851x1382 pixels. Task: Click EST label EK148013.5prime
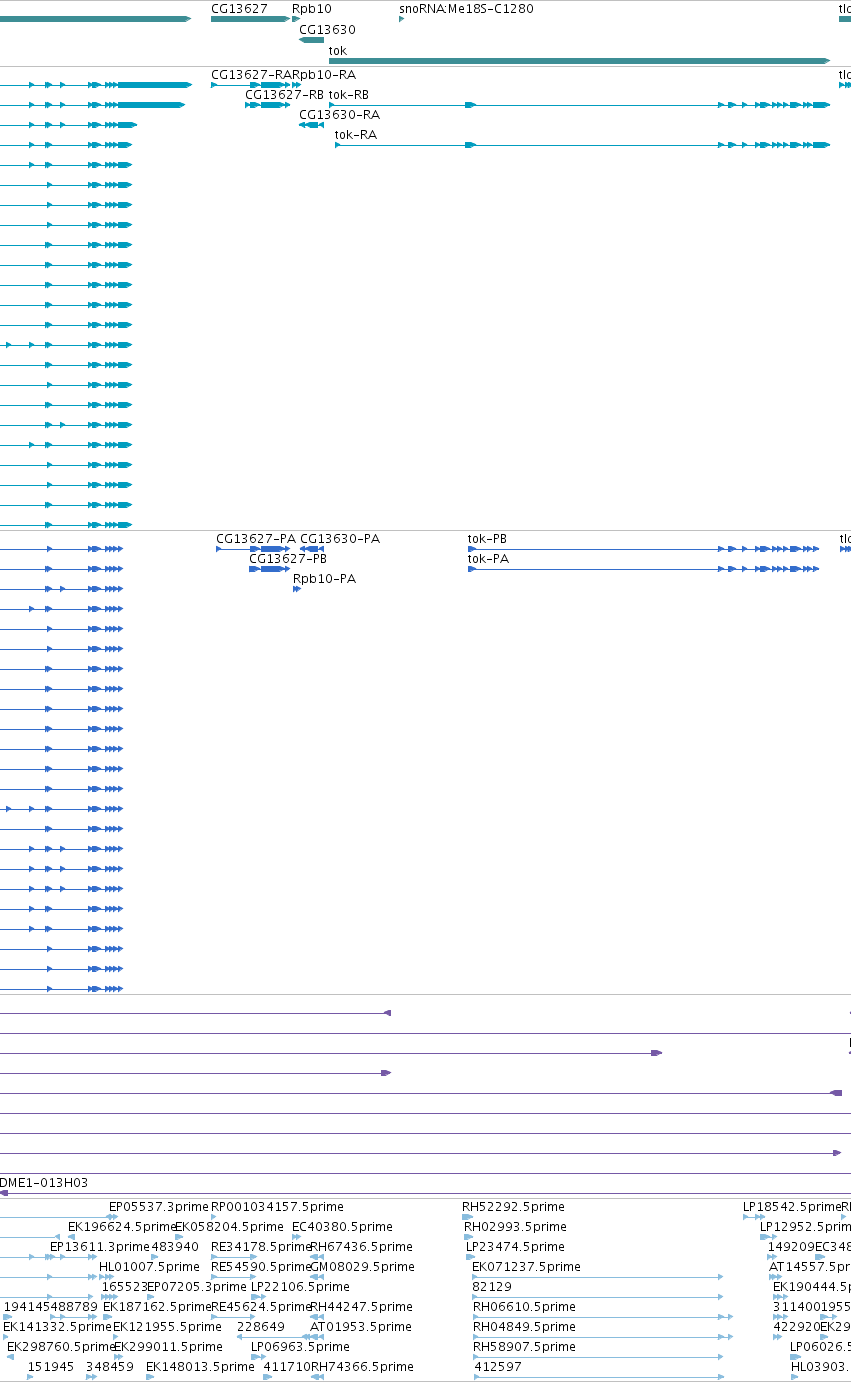[x=200, y=1366]
